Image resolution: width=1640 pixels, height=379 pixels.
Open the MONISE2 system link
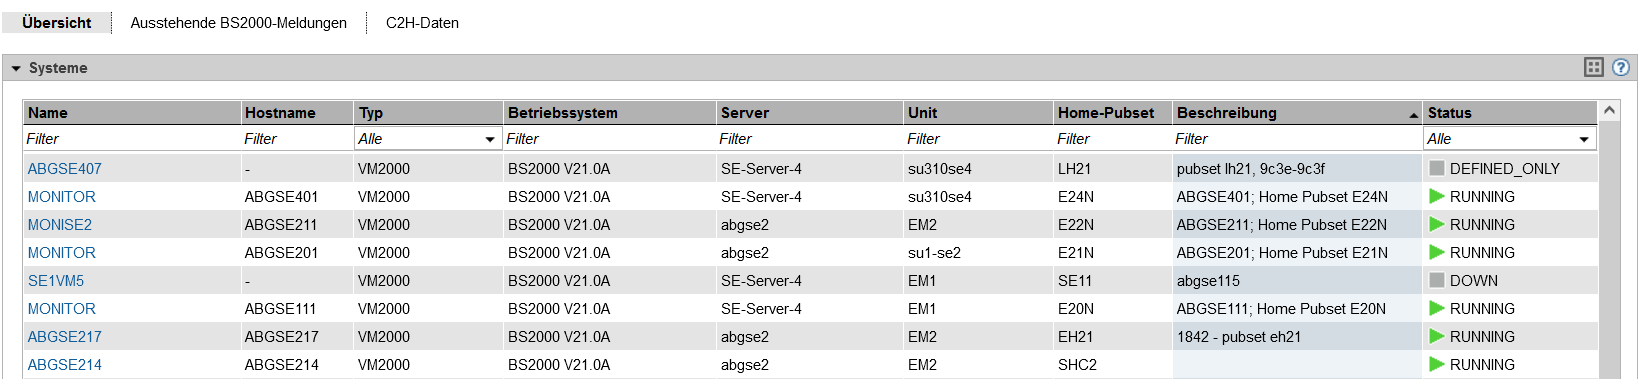[60, 224]
